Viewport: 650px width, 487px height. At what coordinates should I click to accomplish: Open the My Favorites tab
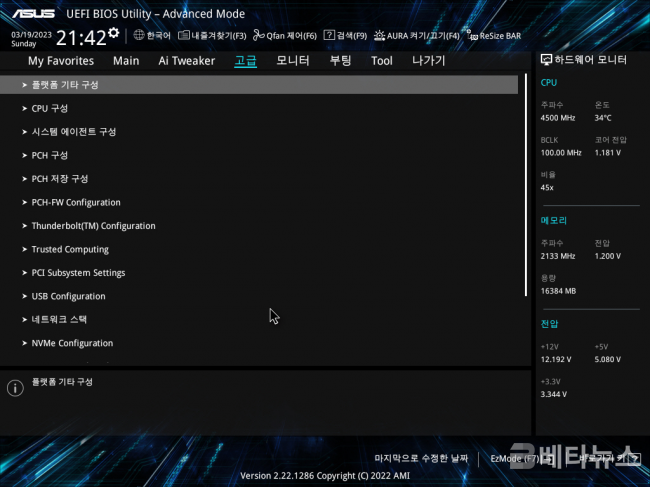pos(61,61)
